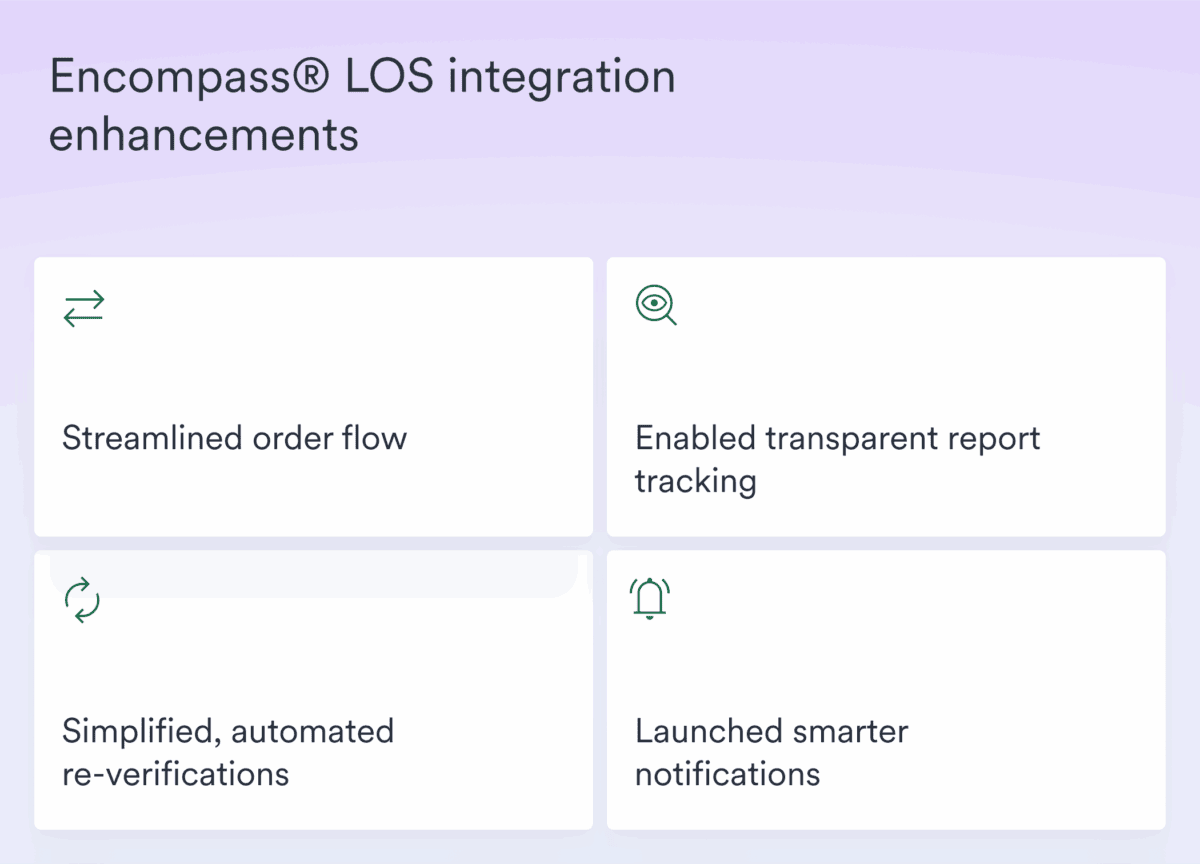Open the Streamlined order flow card
This screenshot has width=1200, height=864.
313,397
